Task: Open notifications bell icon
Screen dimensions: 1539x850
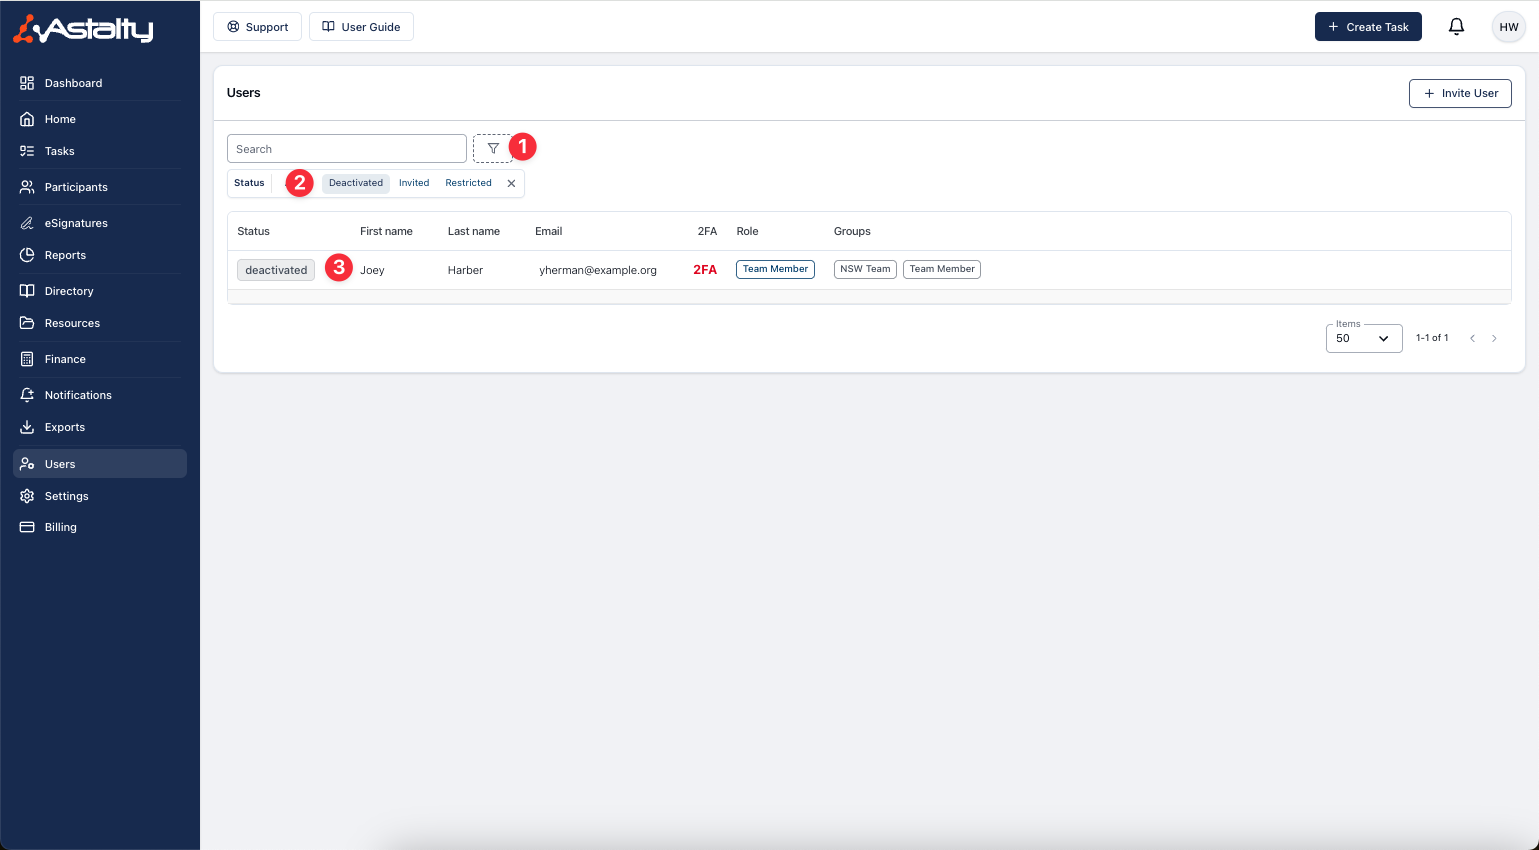Action: pos(1456,27)
